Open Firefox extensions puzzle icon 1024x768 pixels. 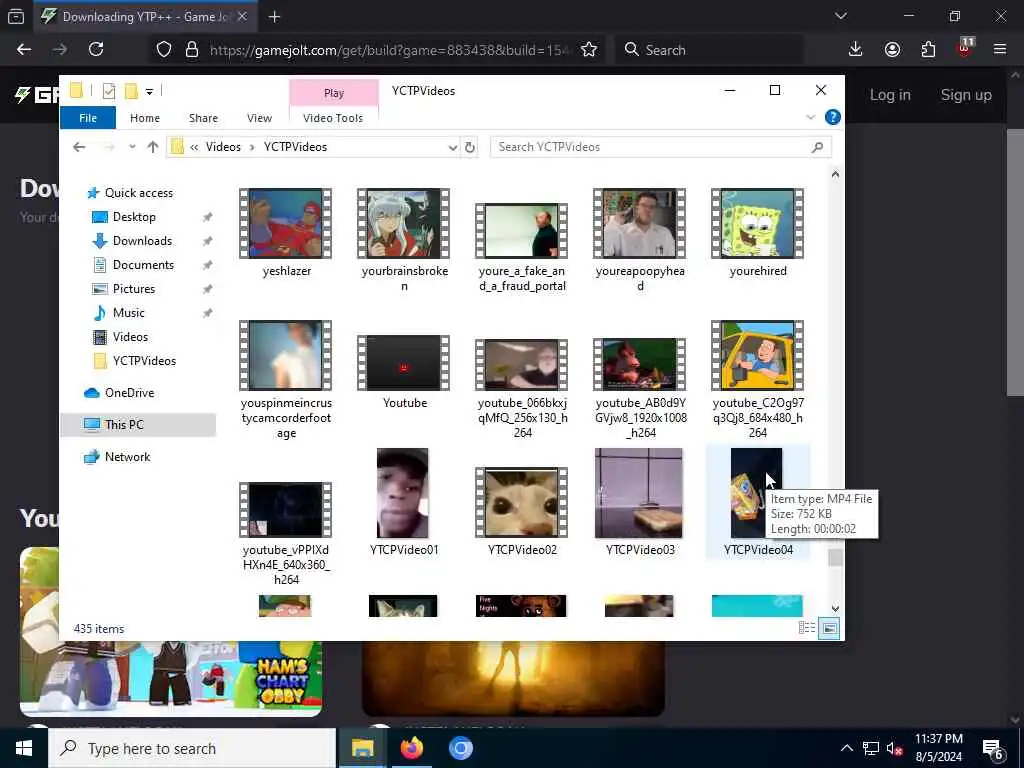coord(928,50)
